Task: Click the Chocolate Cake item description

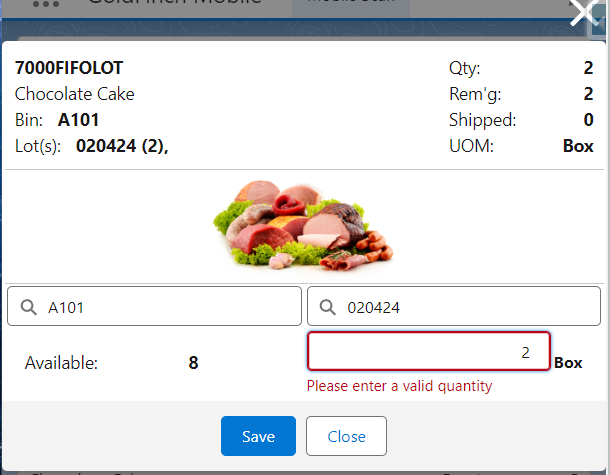Action: click(75, 94)
